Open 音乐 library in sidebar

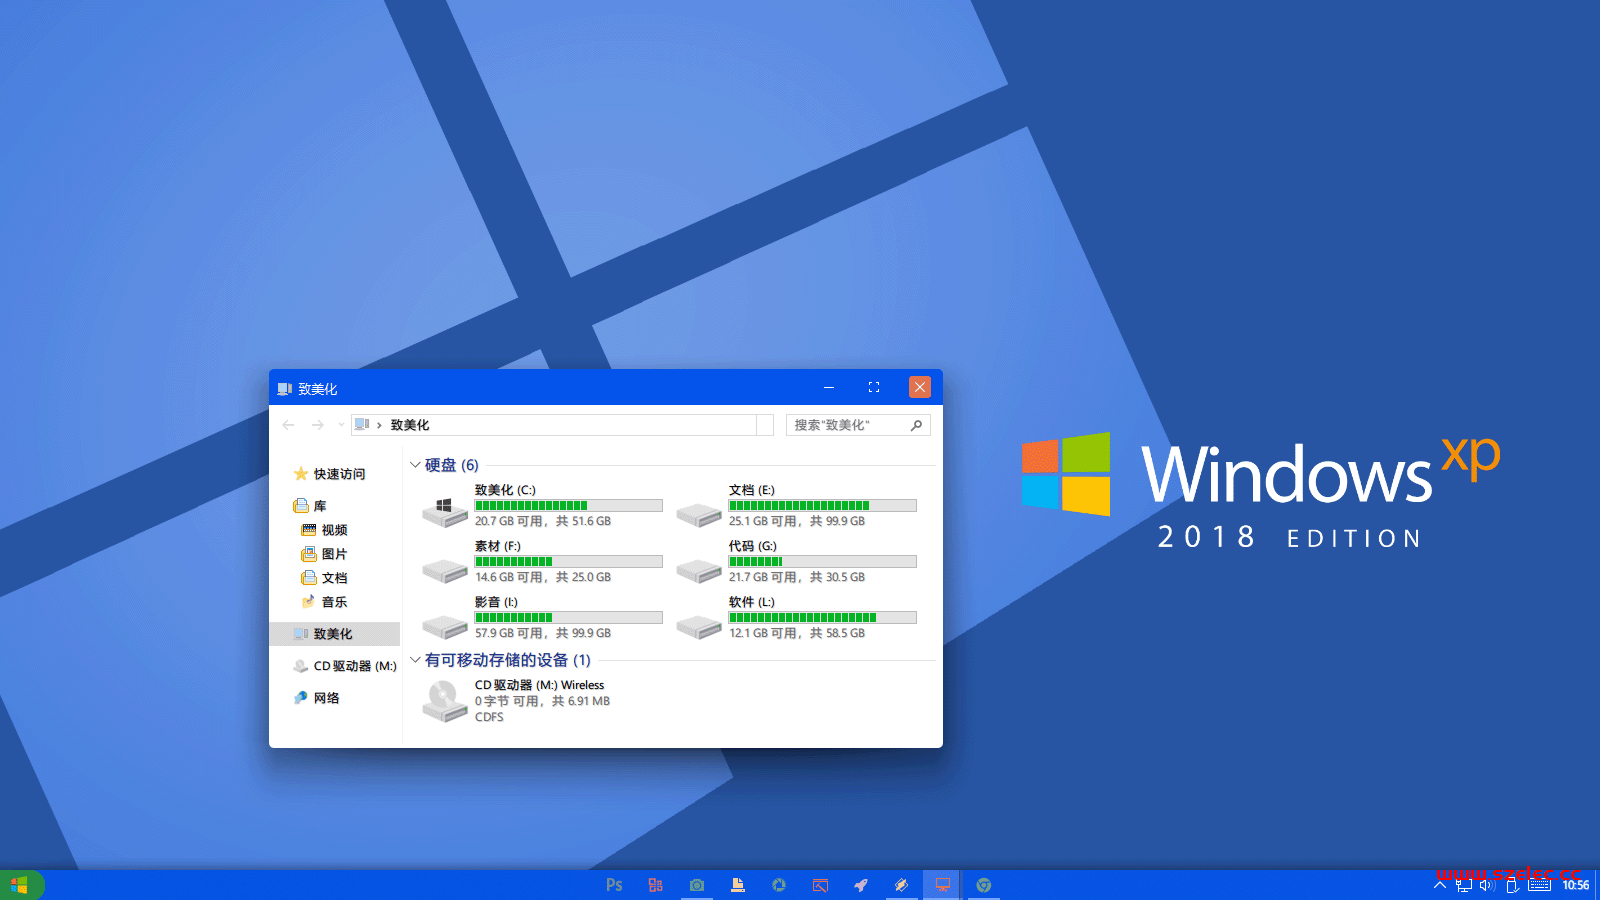tap(334, 602)
